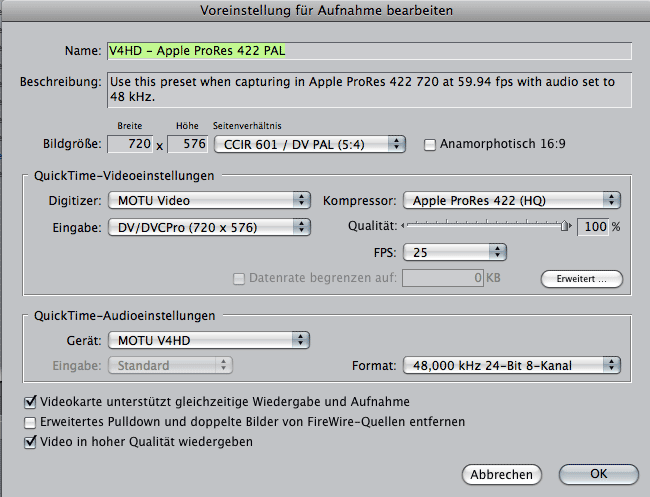
Task: Click the Beschreibung description field
Action: [368, 90]
